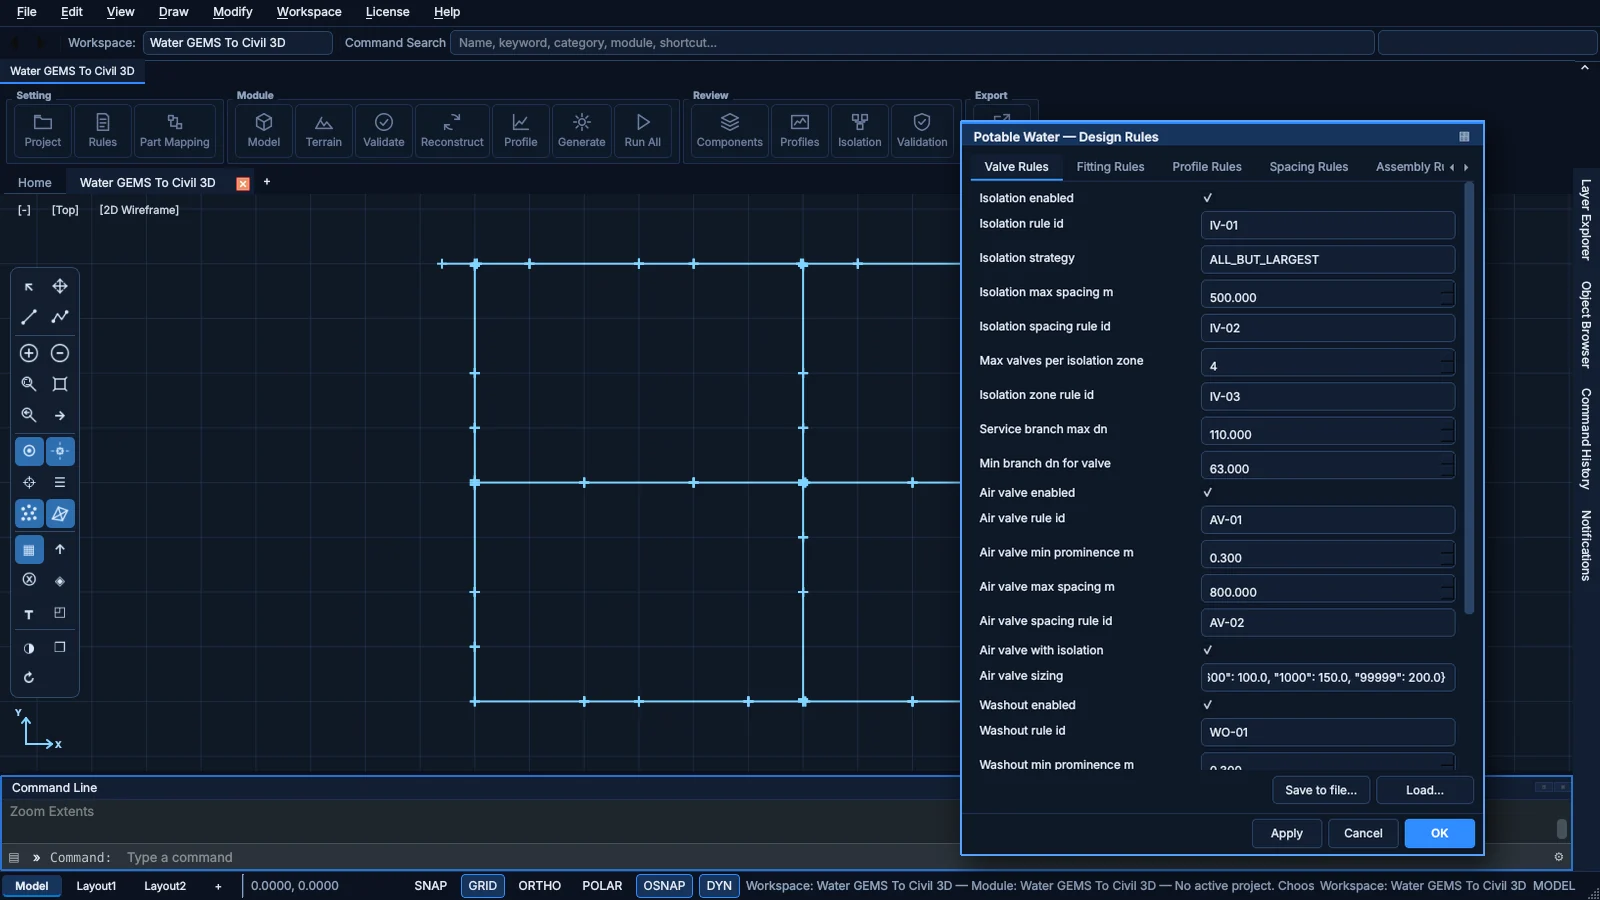Run the Terrain module
1600x900 pixels.
point(324,131)
